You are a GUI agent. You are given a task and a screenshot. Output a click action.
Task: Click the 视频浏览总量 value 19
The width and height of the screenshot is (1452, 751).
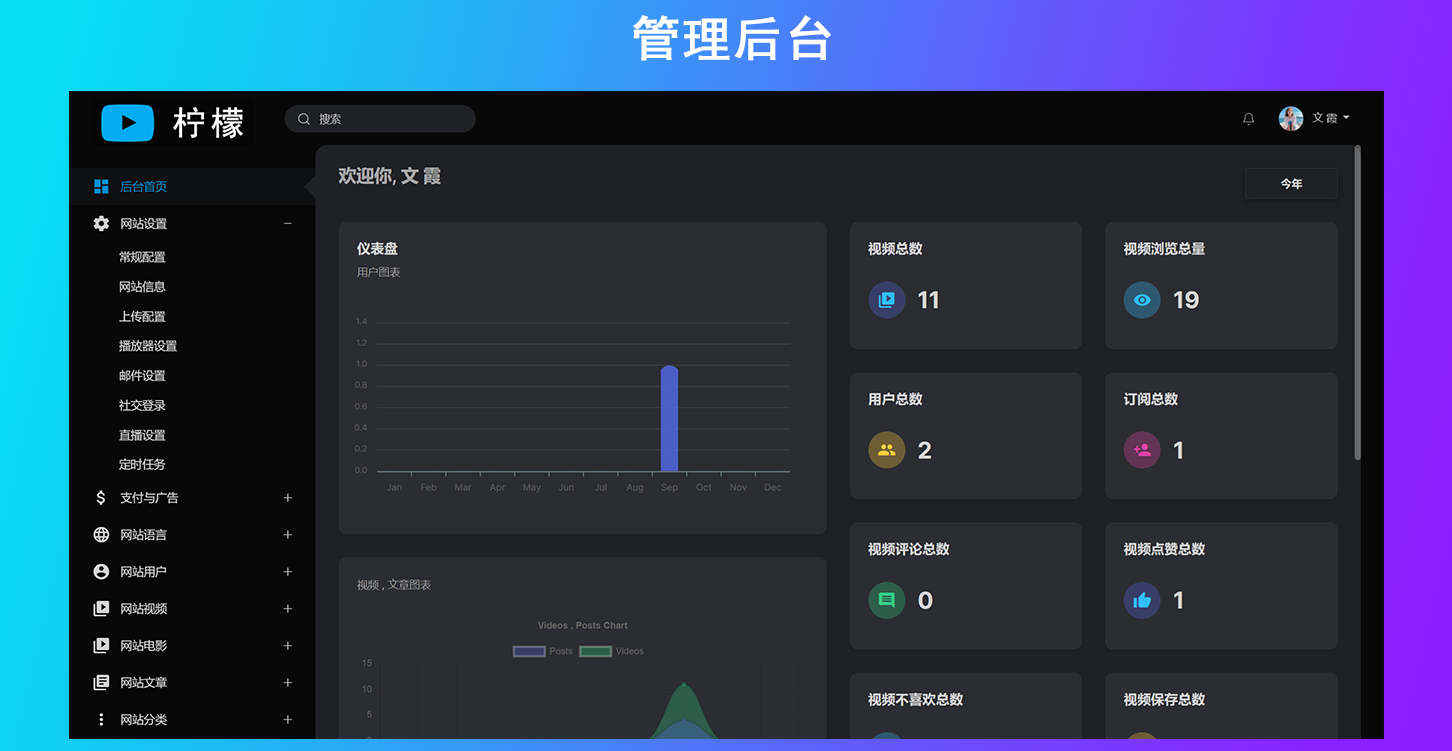1186,300
